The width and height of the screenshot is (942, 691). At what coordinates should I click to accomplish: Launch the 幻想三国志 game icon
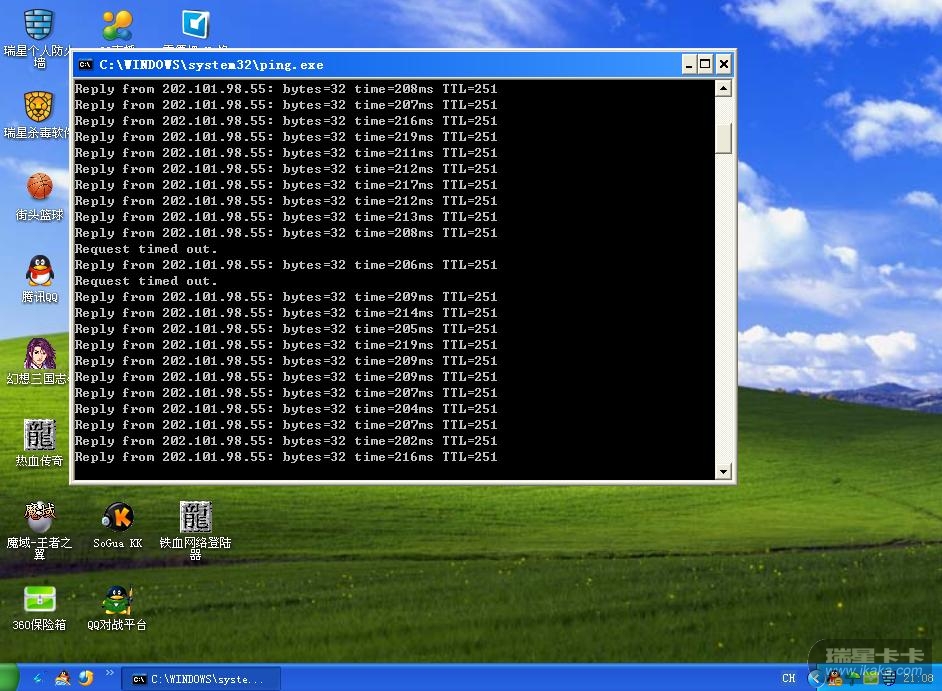click(39, 353)
